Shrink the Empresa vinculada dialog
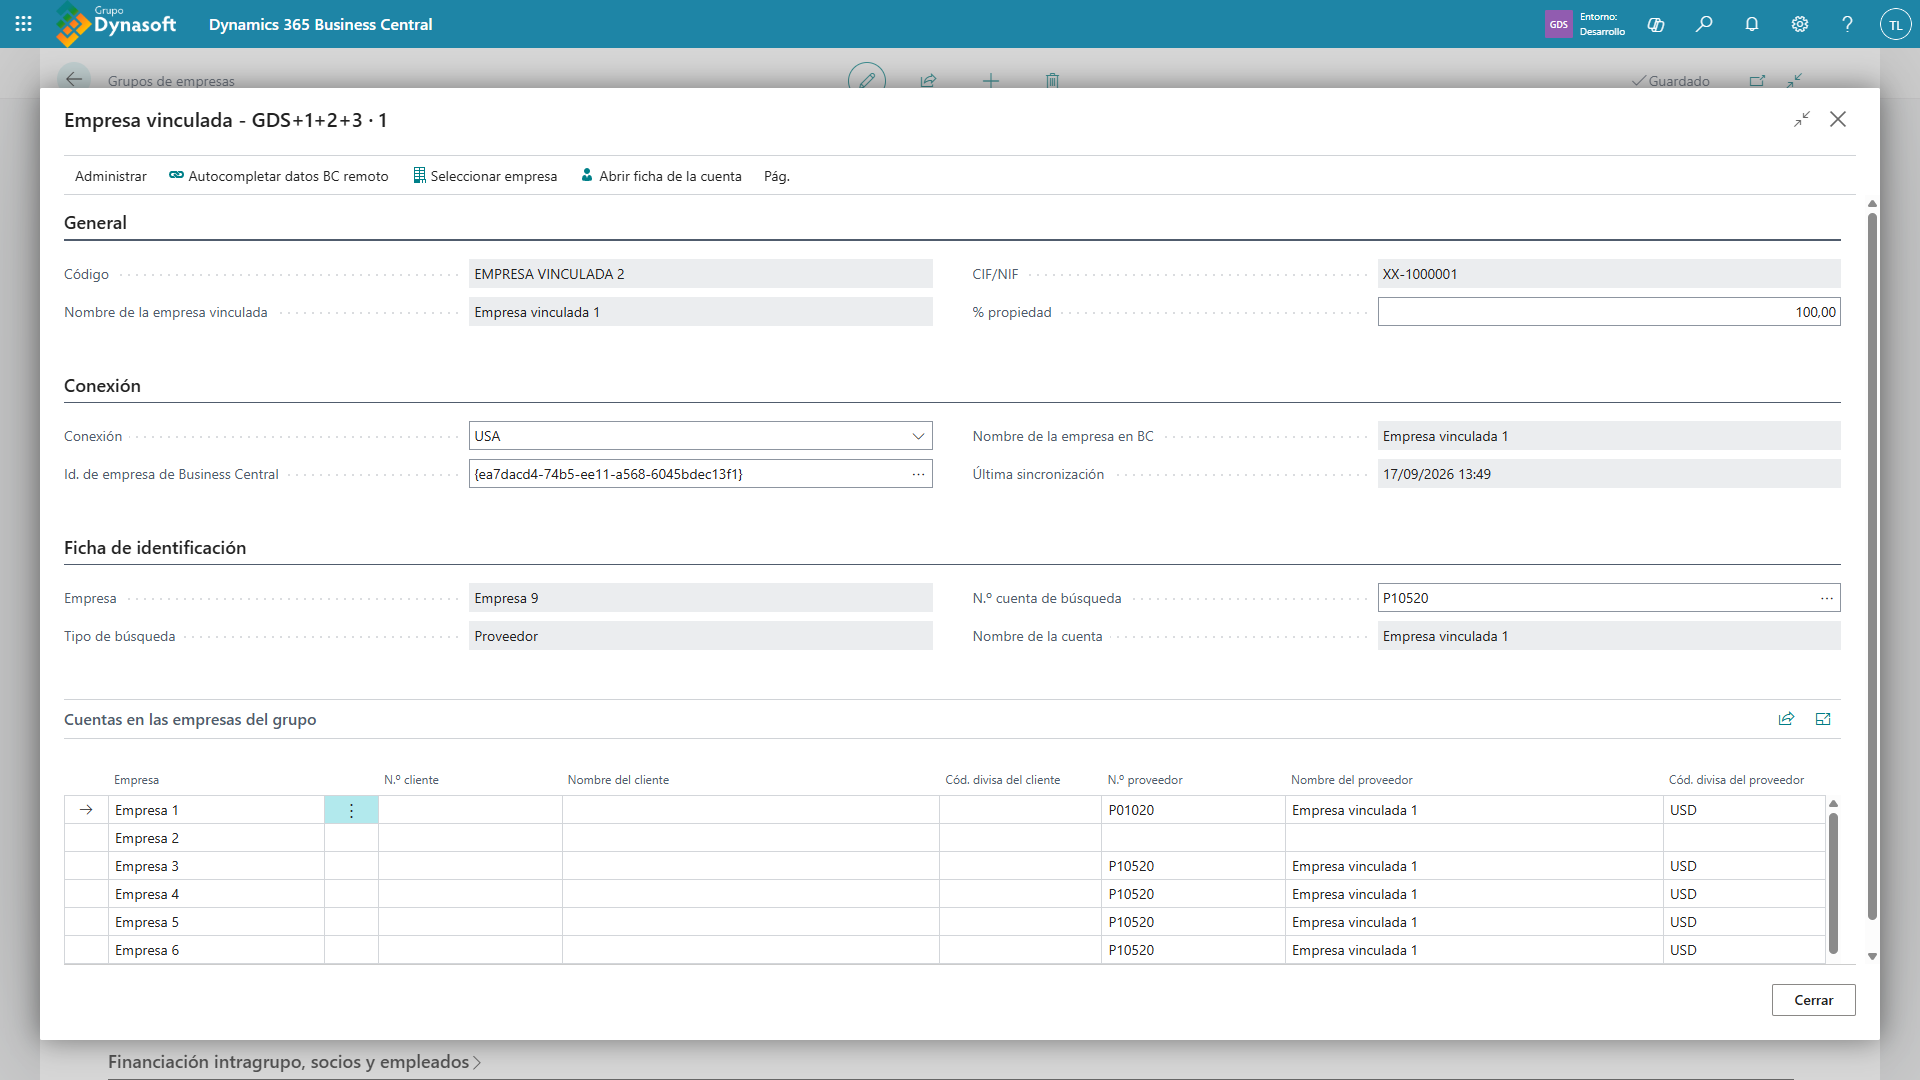The image size is (1920, 1080). [x=1802, y=119]
